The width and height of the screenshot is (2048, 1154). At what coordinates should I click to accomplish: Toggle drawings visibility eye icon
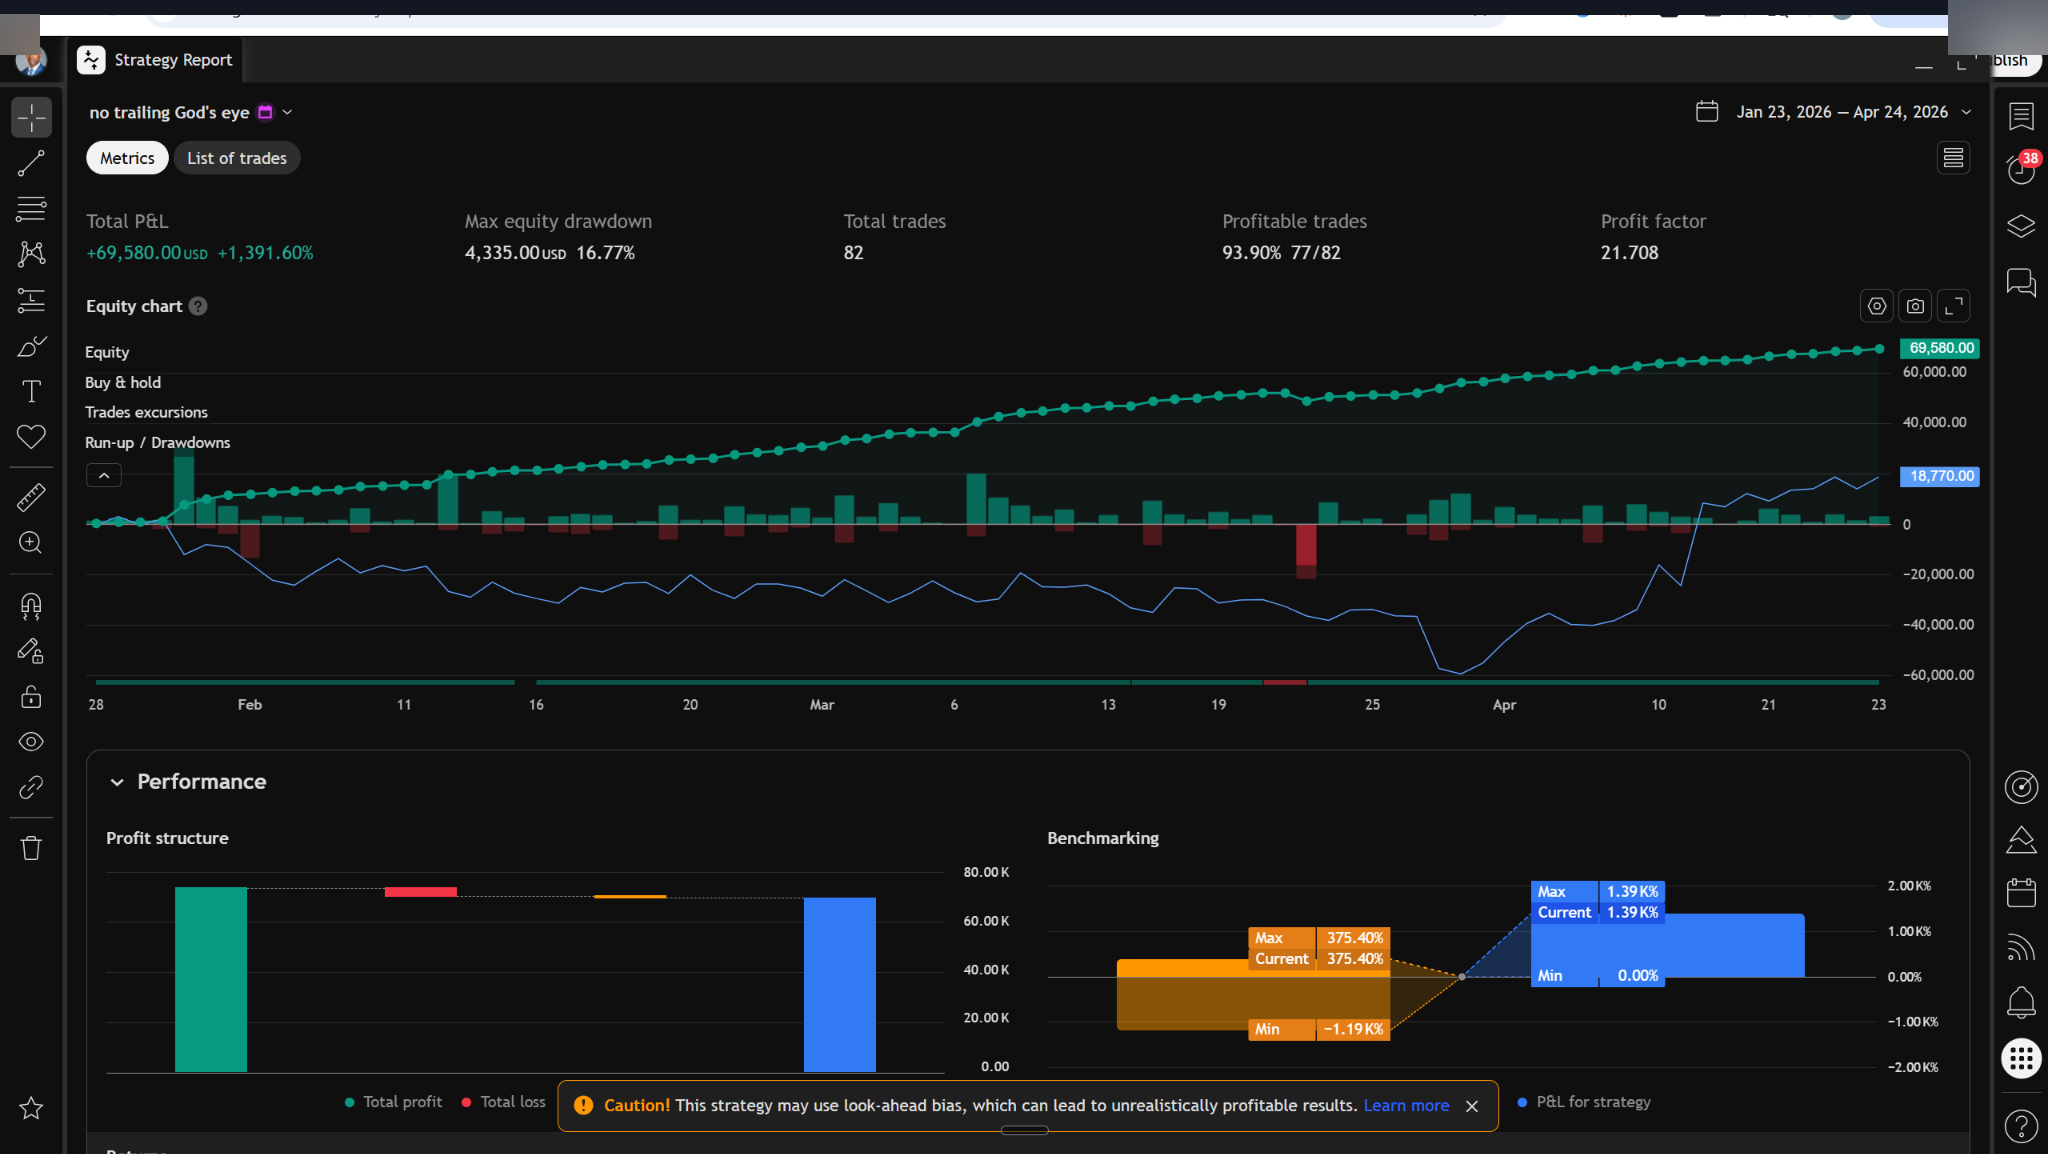31,742
